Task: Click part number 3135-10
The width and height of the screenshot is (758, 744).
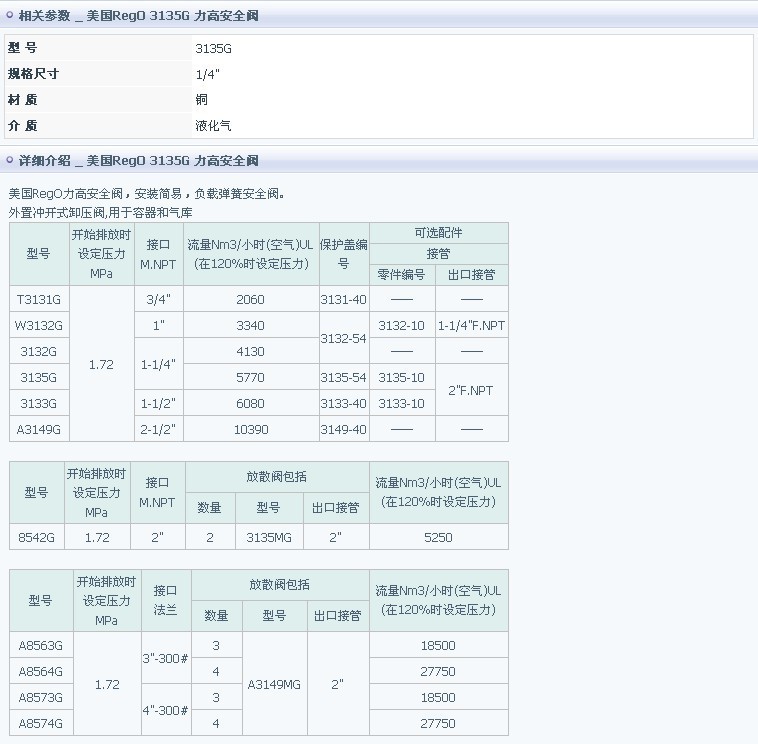Action: pyautogui.click(x=402, y=378)
